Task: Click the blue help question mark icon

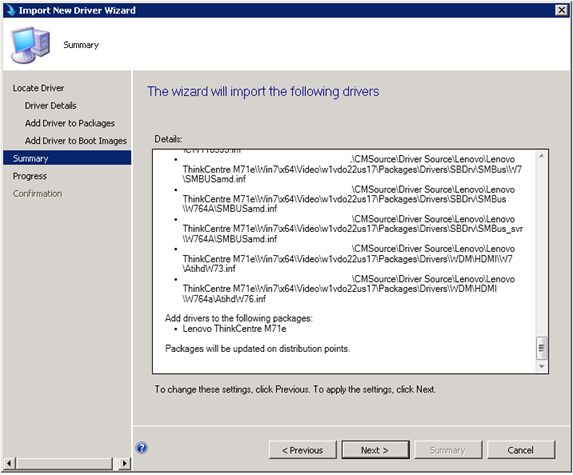Action: (142, 448)
